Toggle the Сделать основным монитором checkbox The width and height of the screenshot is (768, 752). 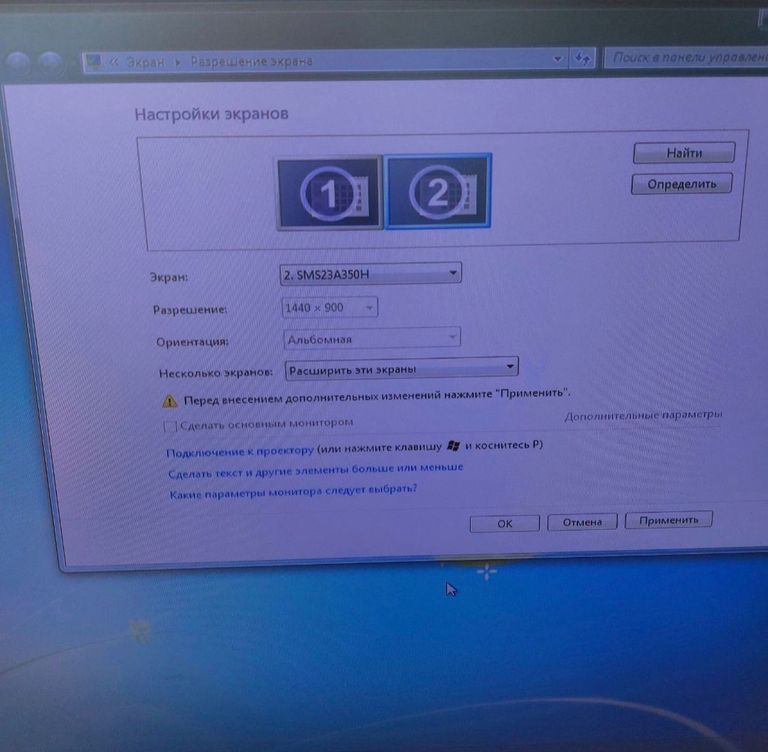tap(170, 426)
